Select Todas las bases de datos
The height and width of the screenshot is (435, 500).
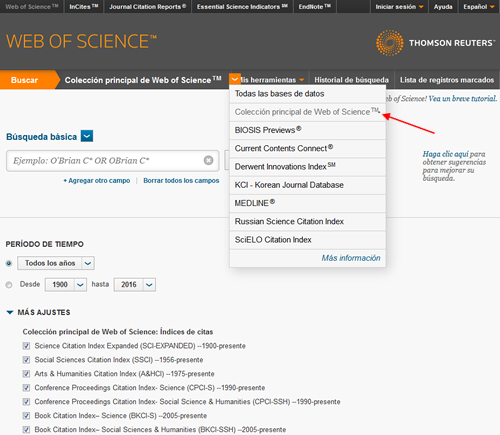pyautogui.click(x=307, y=94)
